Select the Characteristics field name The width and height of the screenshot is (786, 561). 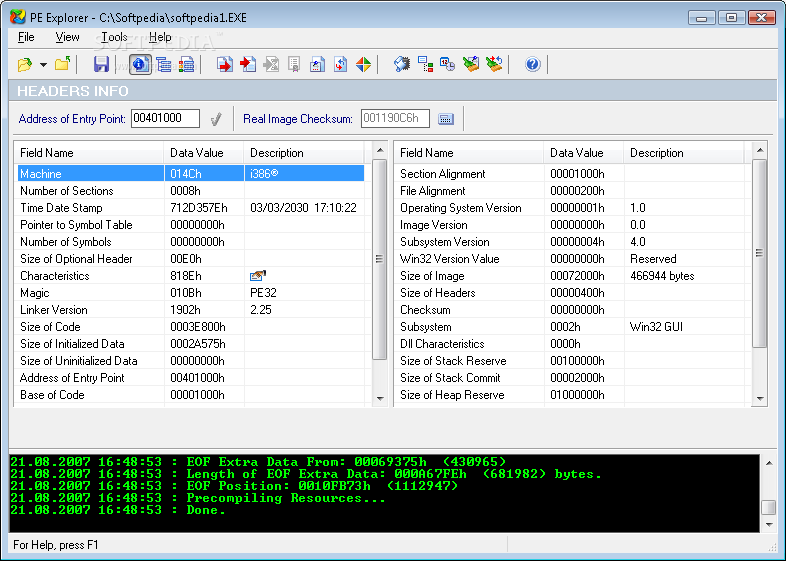tap(55, 276)
